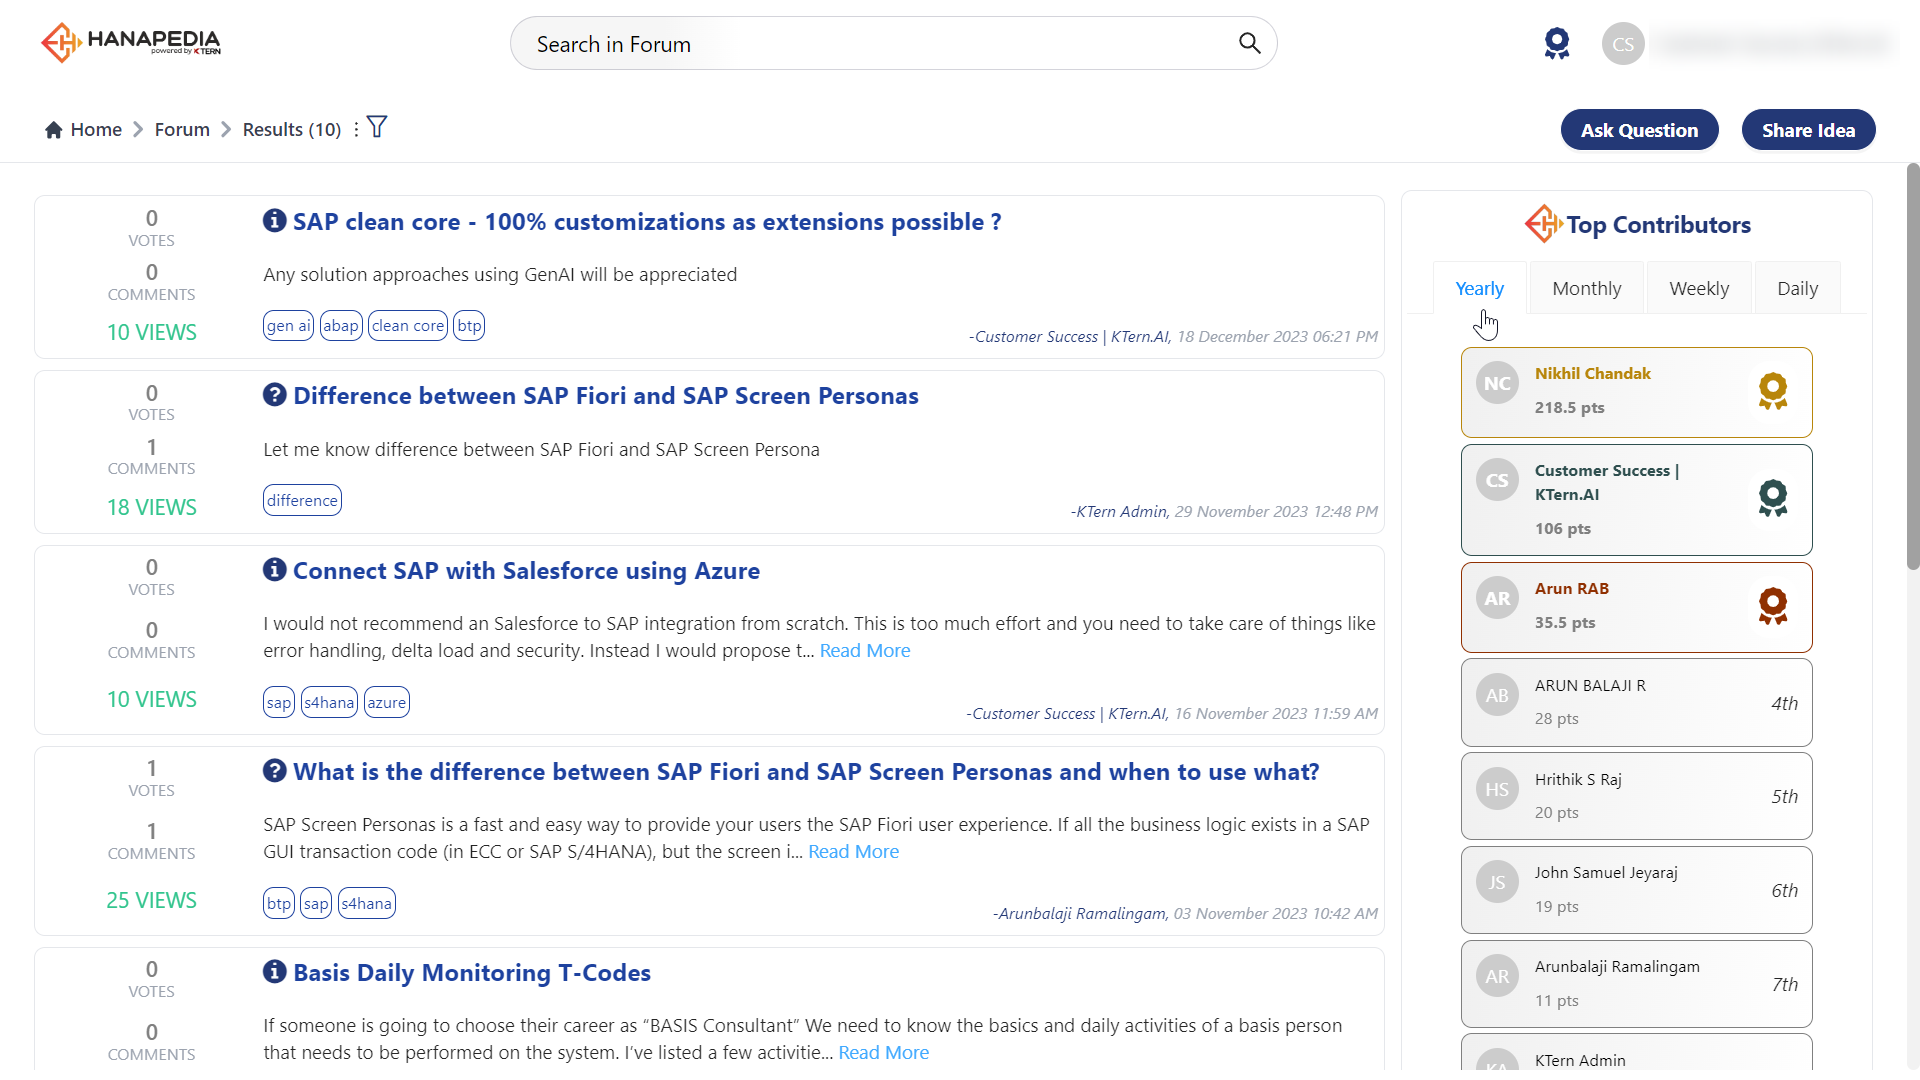This screenshot has width=1920, height=1080.
Task: Open the three-dot options next to Results
Action: click(x=356, y=130)
